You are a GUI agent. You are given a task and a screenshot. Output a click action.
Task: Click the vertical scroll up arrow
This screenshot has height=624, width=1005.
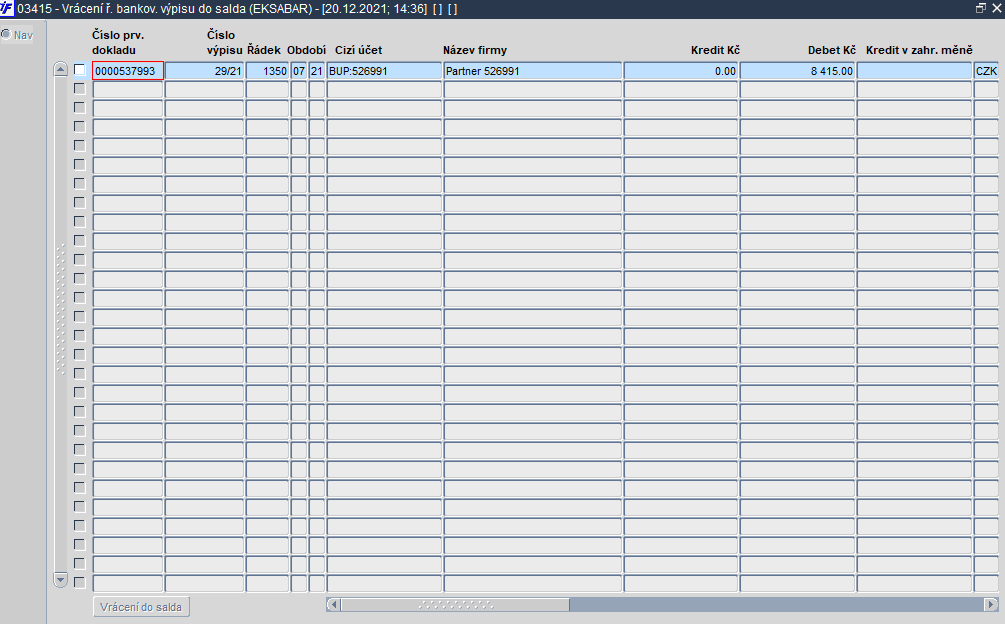coord(60,70)
